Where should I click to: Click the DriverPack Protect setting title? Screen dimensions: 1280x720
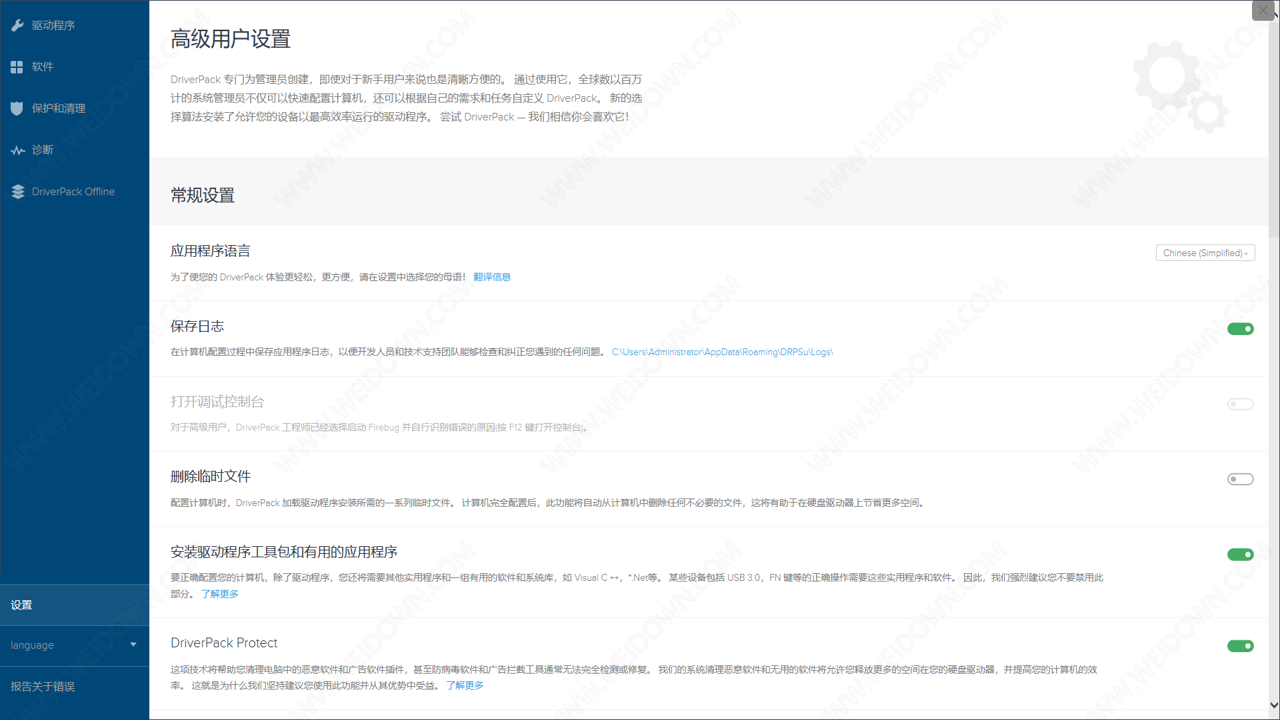click(224, 643)
